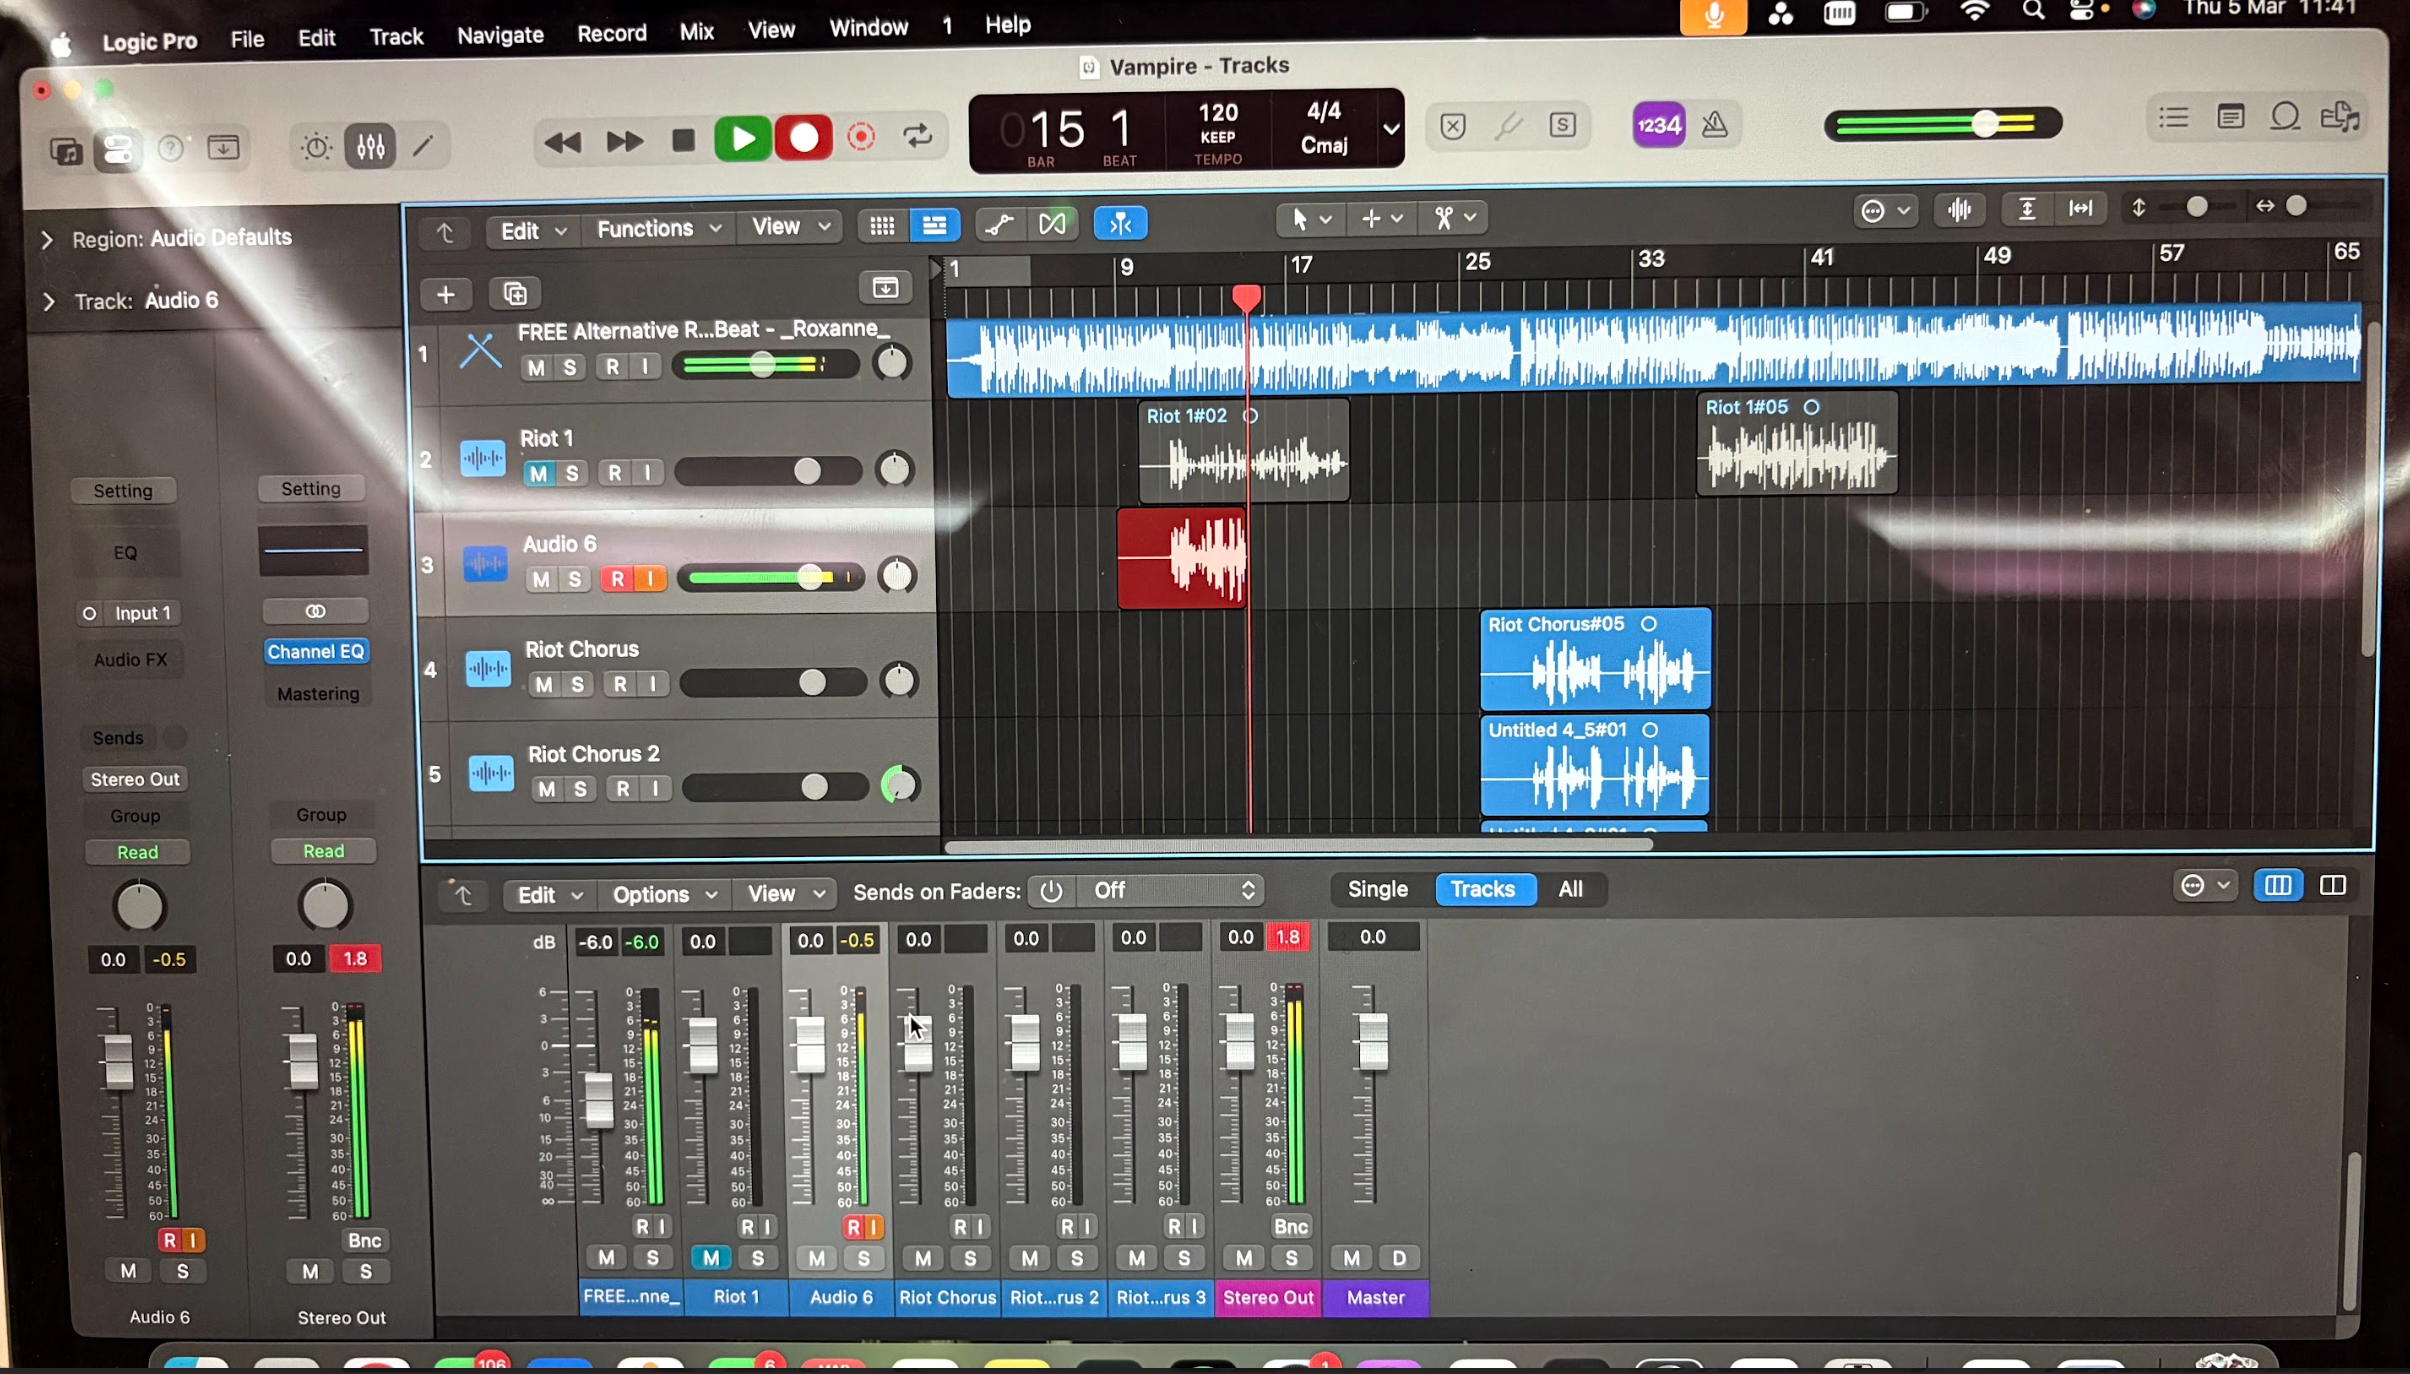2410x1374 pixels.
Task: Open the Loop Browser icon at top right
Action: [x=2286, y=117]
